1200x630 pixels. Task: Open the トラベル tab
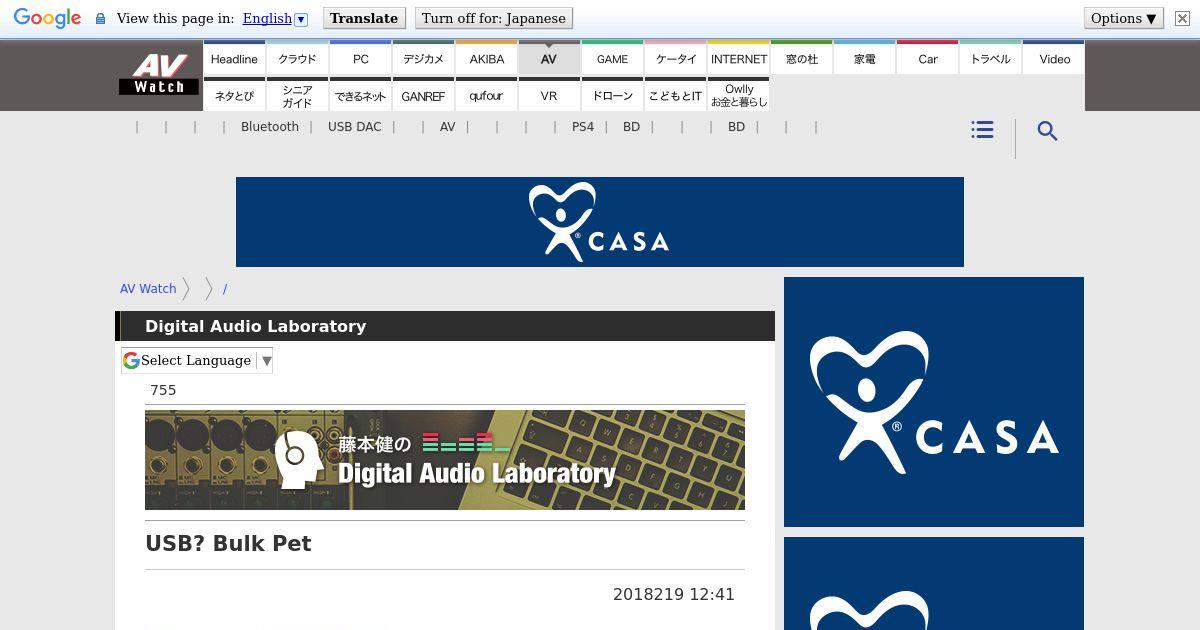pyautogui.click(x=990, y=58)
